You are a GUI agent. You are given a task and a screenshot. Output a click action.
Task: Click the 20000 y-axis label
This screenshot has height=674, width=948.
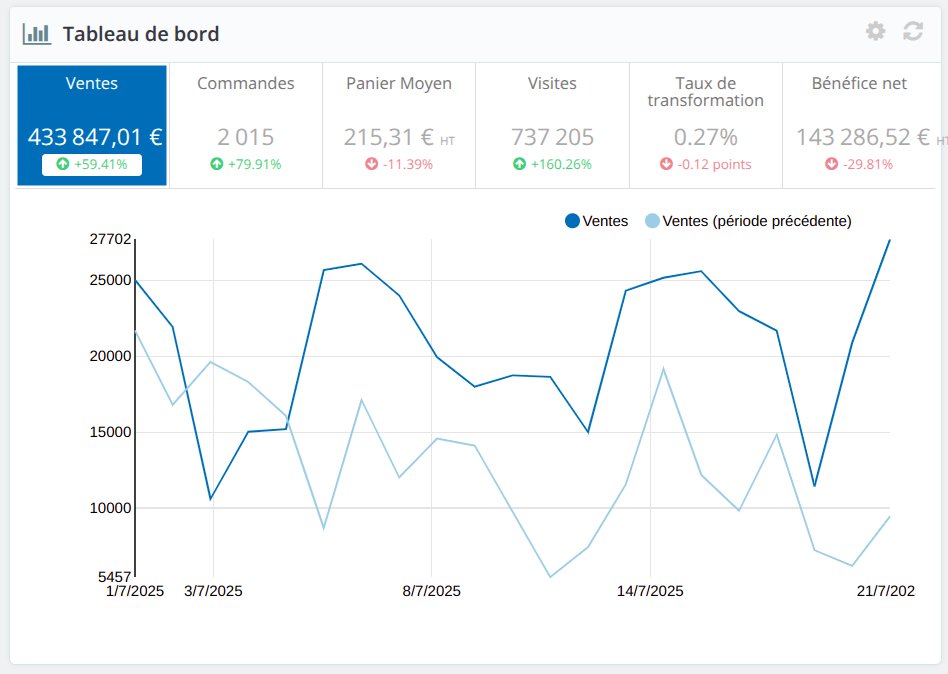[x=110, y=357]
